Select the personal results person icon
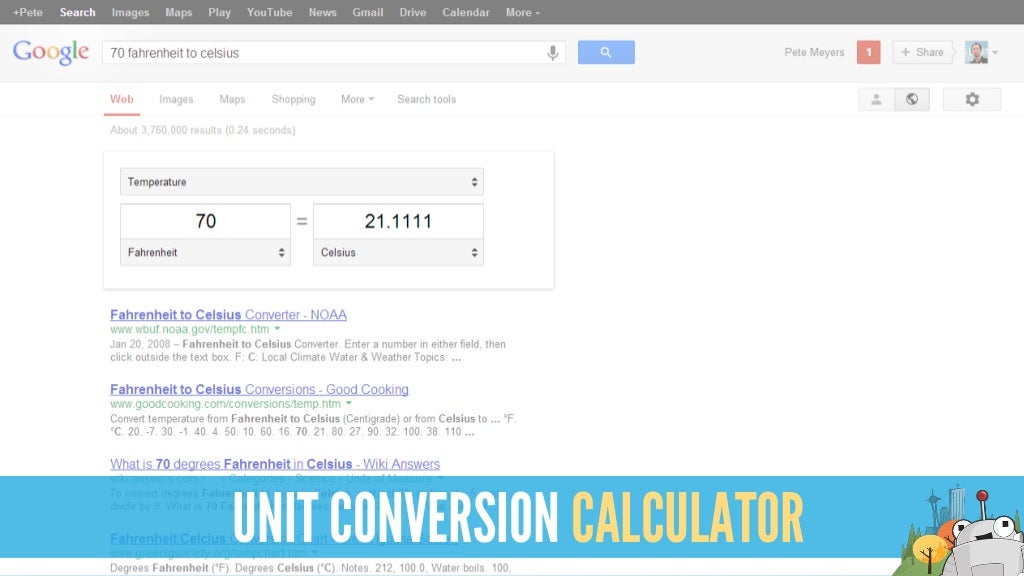This screenshot has width=1024, height=576. 876,99
